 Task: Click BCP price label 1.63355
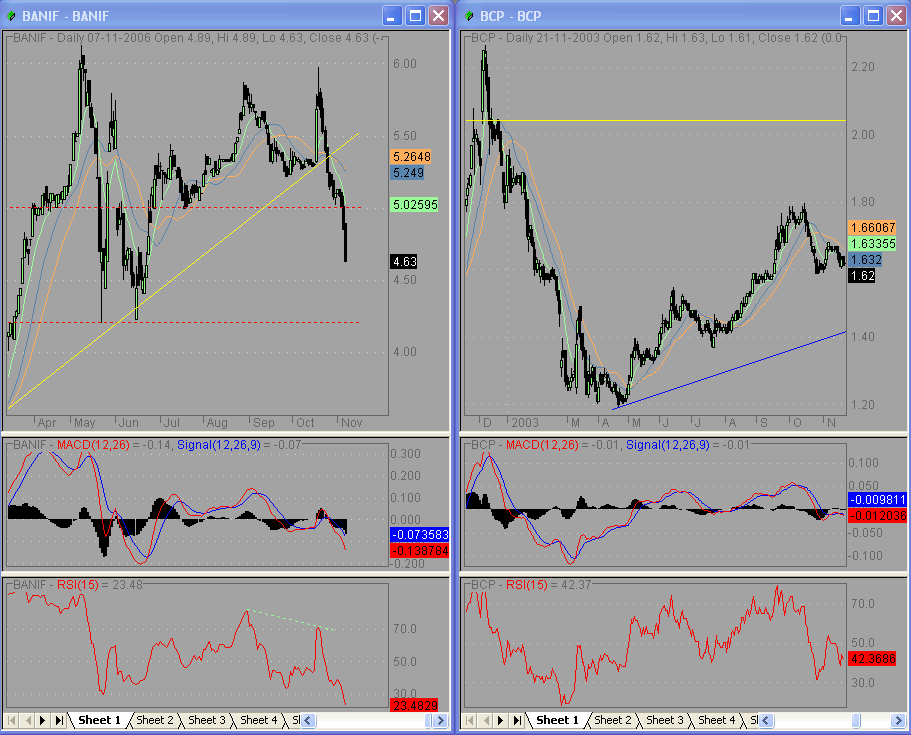873,243
